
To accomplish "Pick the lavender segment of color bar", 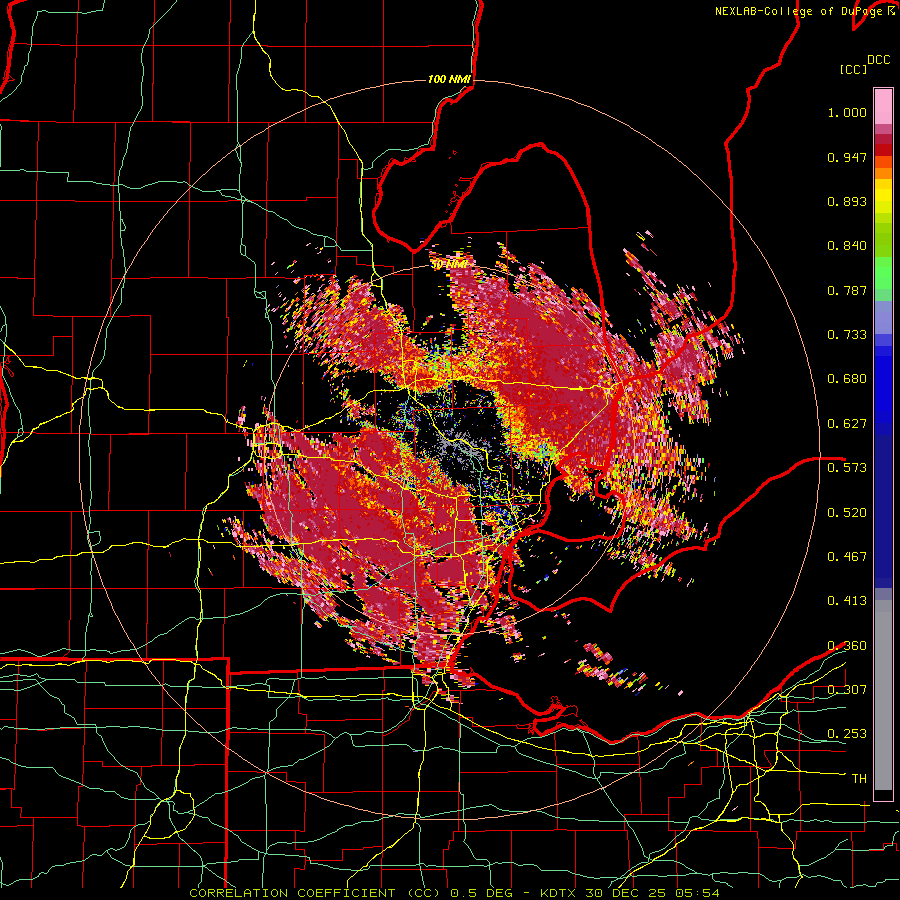I will (883, 317).
